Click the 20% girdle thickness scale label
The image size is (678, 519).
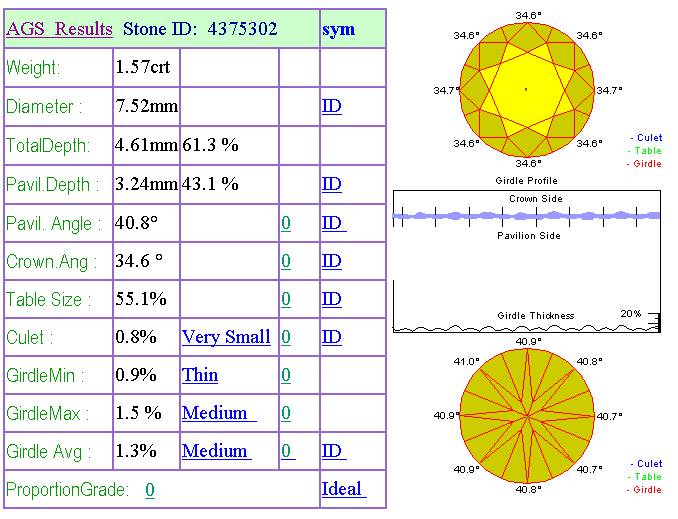pyautogui.click(x=630, y=314)
